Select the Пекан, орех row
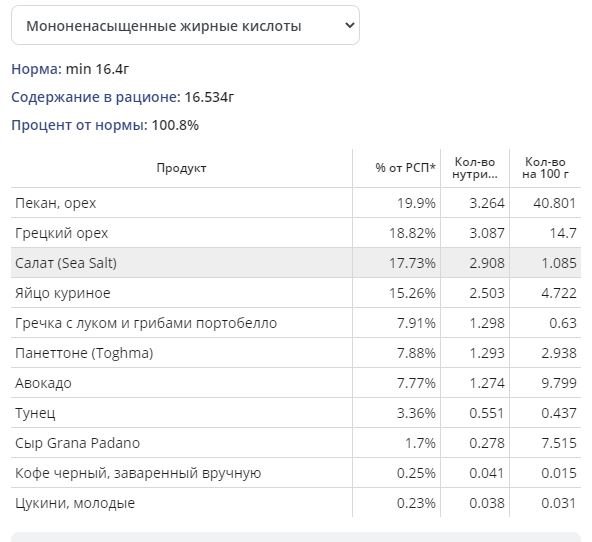 pyautogui.click(x=296, y=203)
